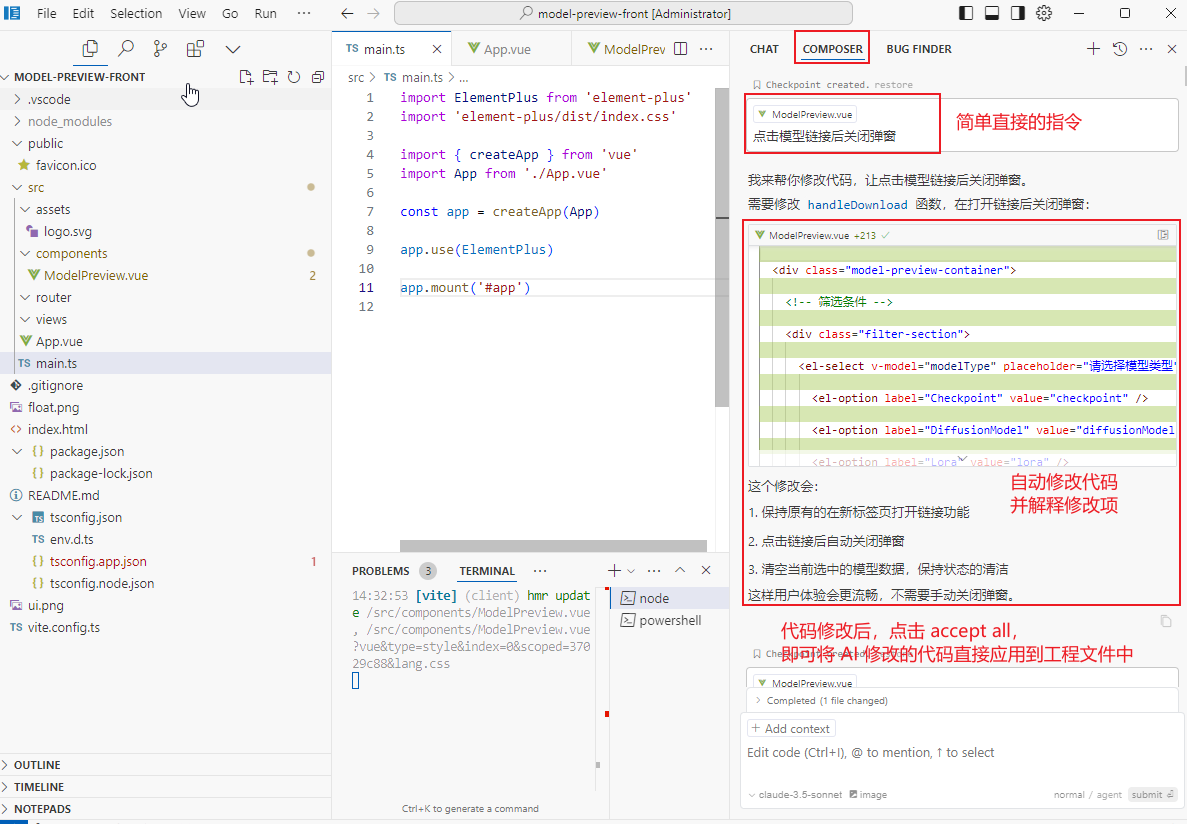Split the editor with split icon

pyautogui.click(x=681, y=48)
